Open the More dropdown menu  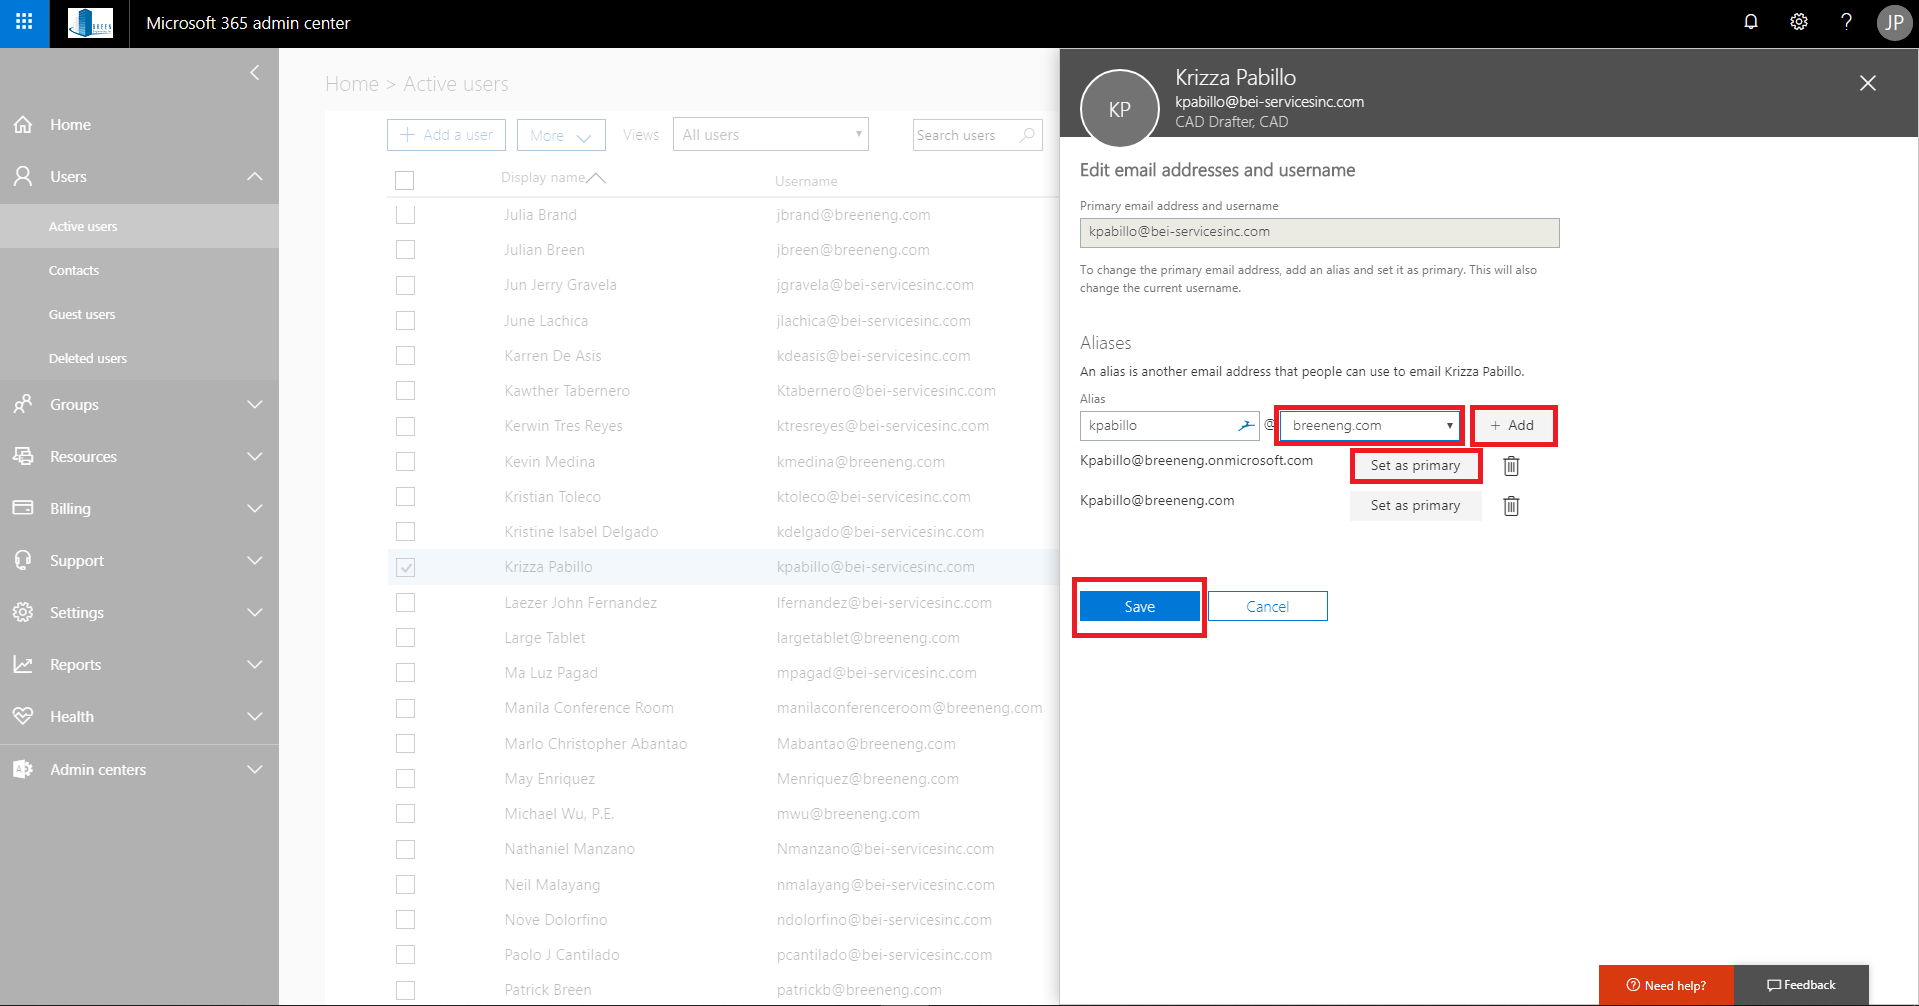click(561, 135)
